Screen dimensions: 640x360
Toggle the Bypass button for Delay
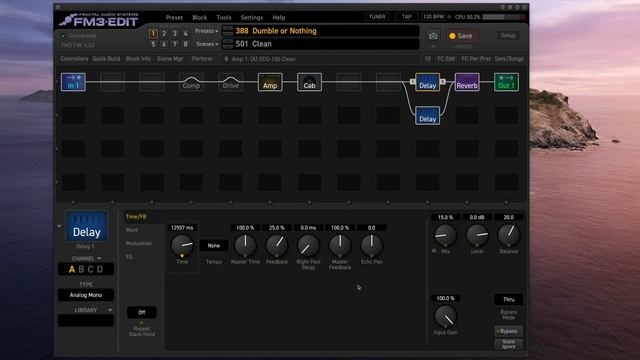tap(508, 331)
